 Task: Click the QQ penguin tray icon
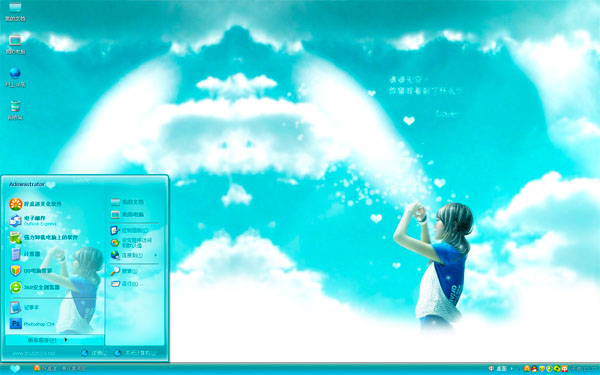[x=534, y=368]
